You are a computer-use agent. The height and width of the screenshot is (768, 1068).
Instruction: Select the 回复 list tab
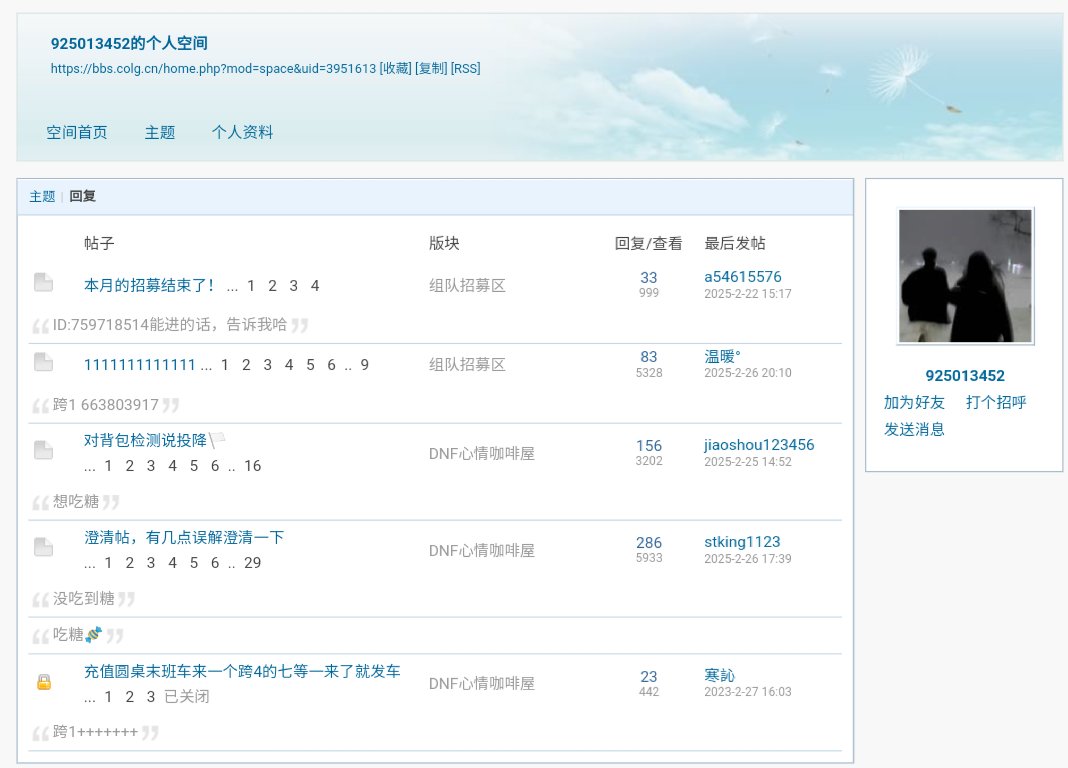pyautogui.click(x=82, y=196)
